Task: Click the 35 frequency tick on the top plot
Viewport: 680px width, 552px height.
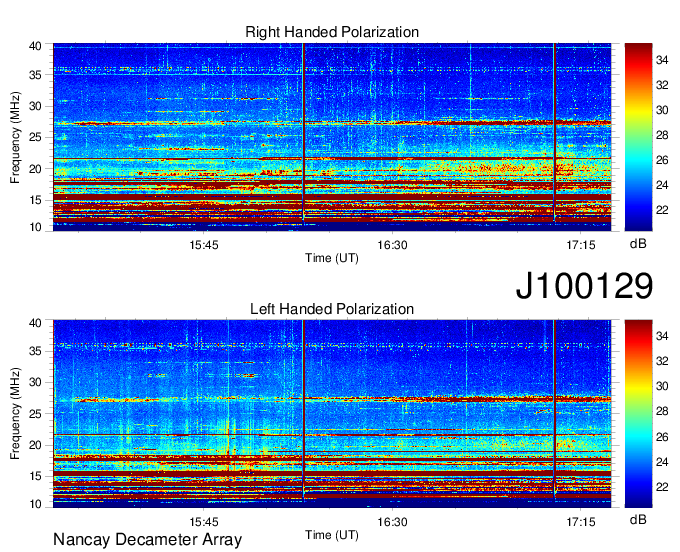Action: (x=35, y=75)
